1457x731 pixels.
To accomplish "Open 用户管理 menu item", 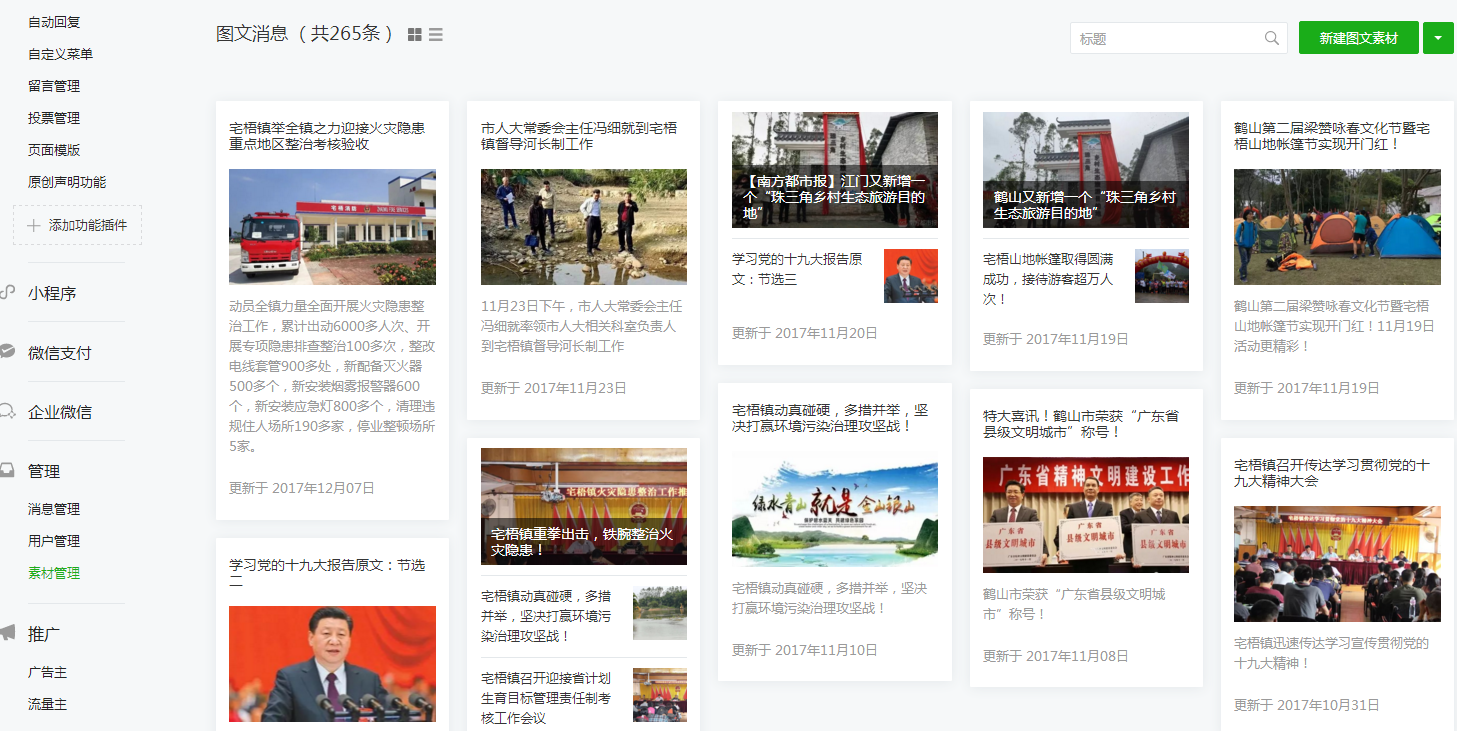I will point(54,541).
